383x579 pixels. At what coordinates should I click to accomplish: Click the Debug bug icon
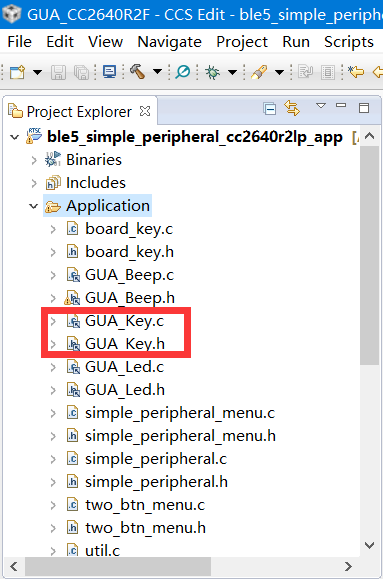212,72
